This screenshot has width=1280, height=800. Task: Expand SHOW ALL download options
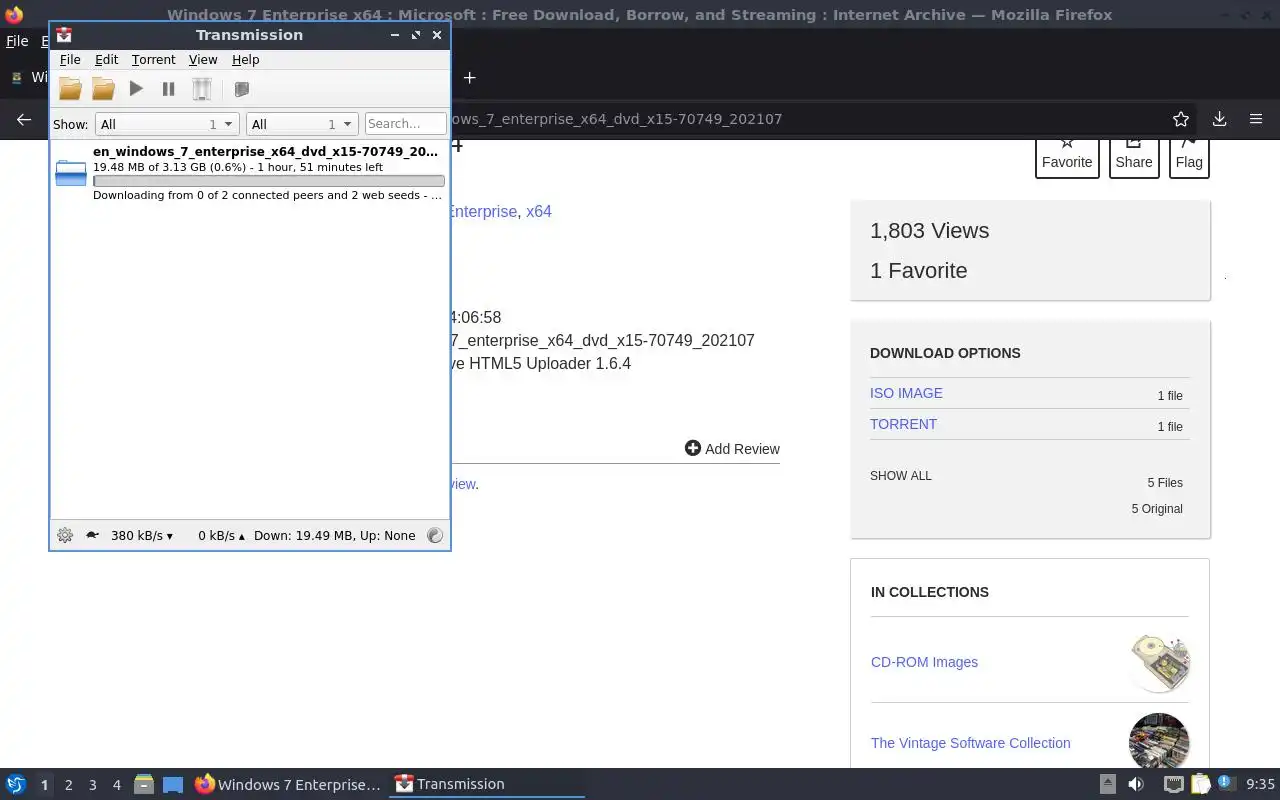[x=901, y=476]
